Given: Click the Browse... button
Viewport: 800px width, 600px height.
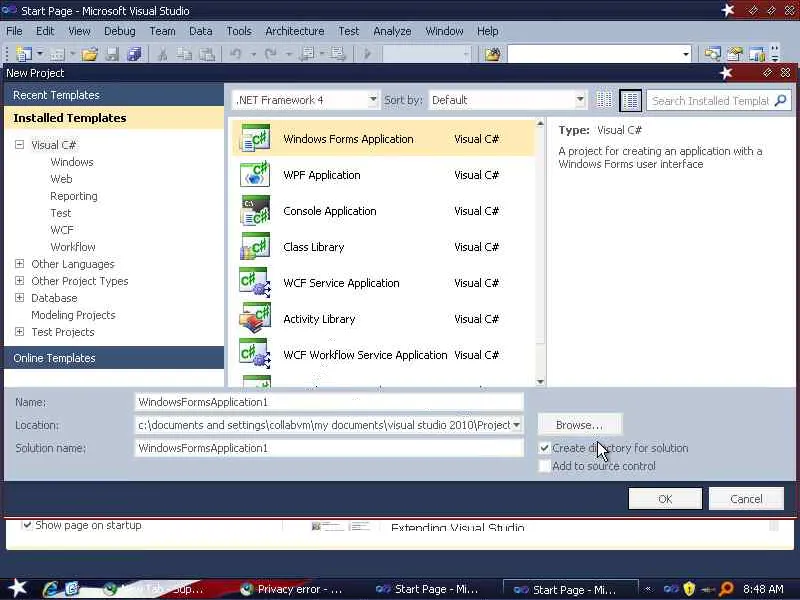Looking at the screenshot, I should tap(579, 424).
